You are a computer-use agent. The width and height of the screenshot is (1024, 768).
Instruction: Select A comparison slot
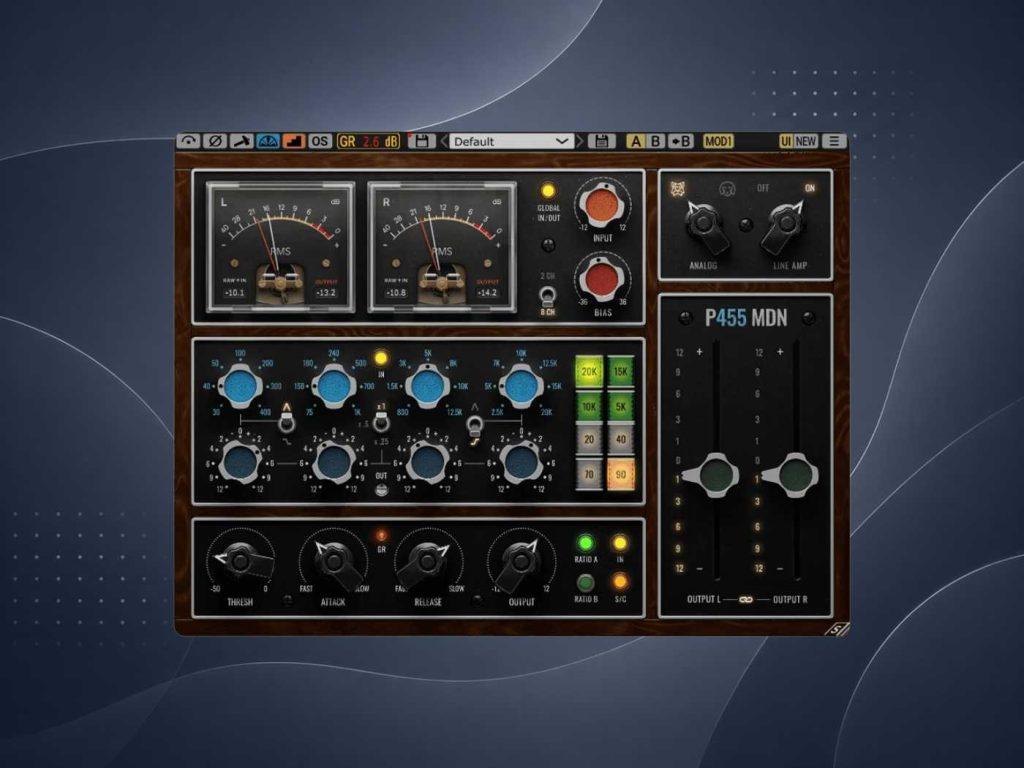point(635,141)
